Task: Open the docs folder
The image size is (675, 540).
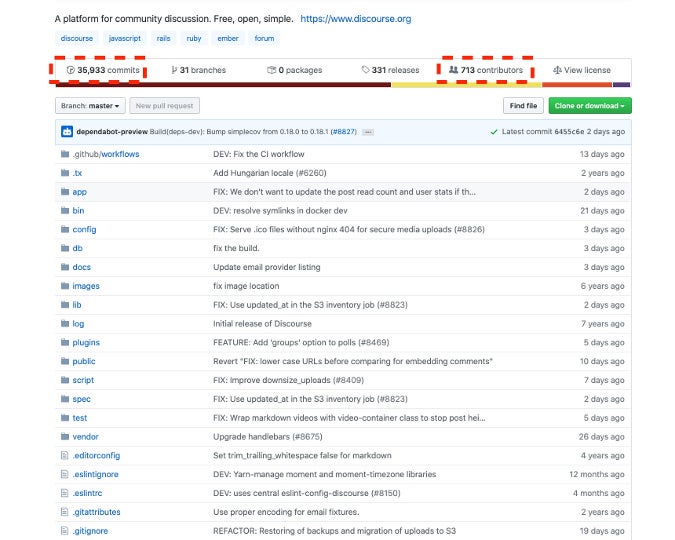Action: click(x=82, y=267)
